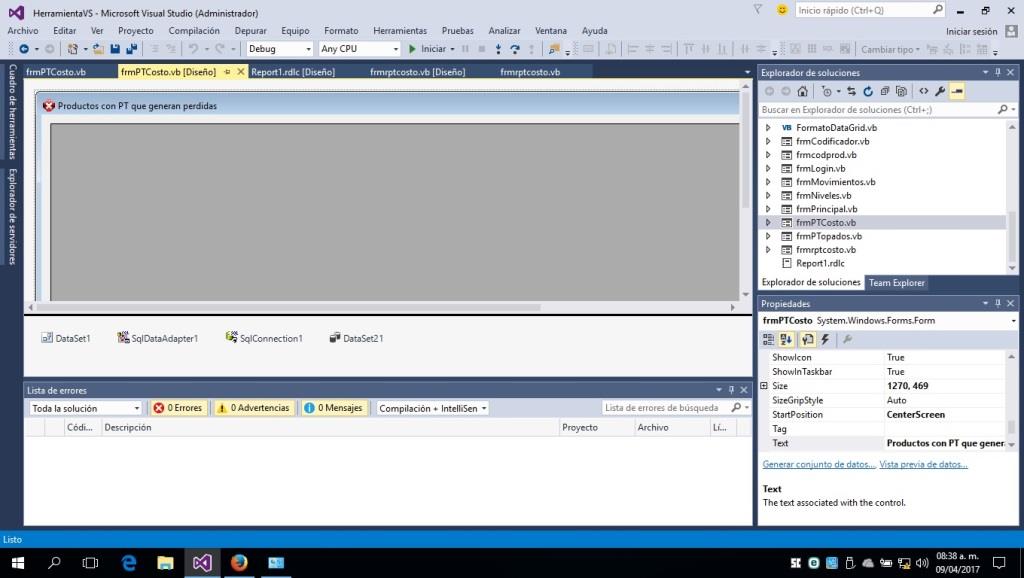Viewport: 1024px width, 578px height.
Task: Open Firefox from the Windows taskbar
Action: click(x=239, y=562)
